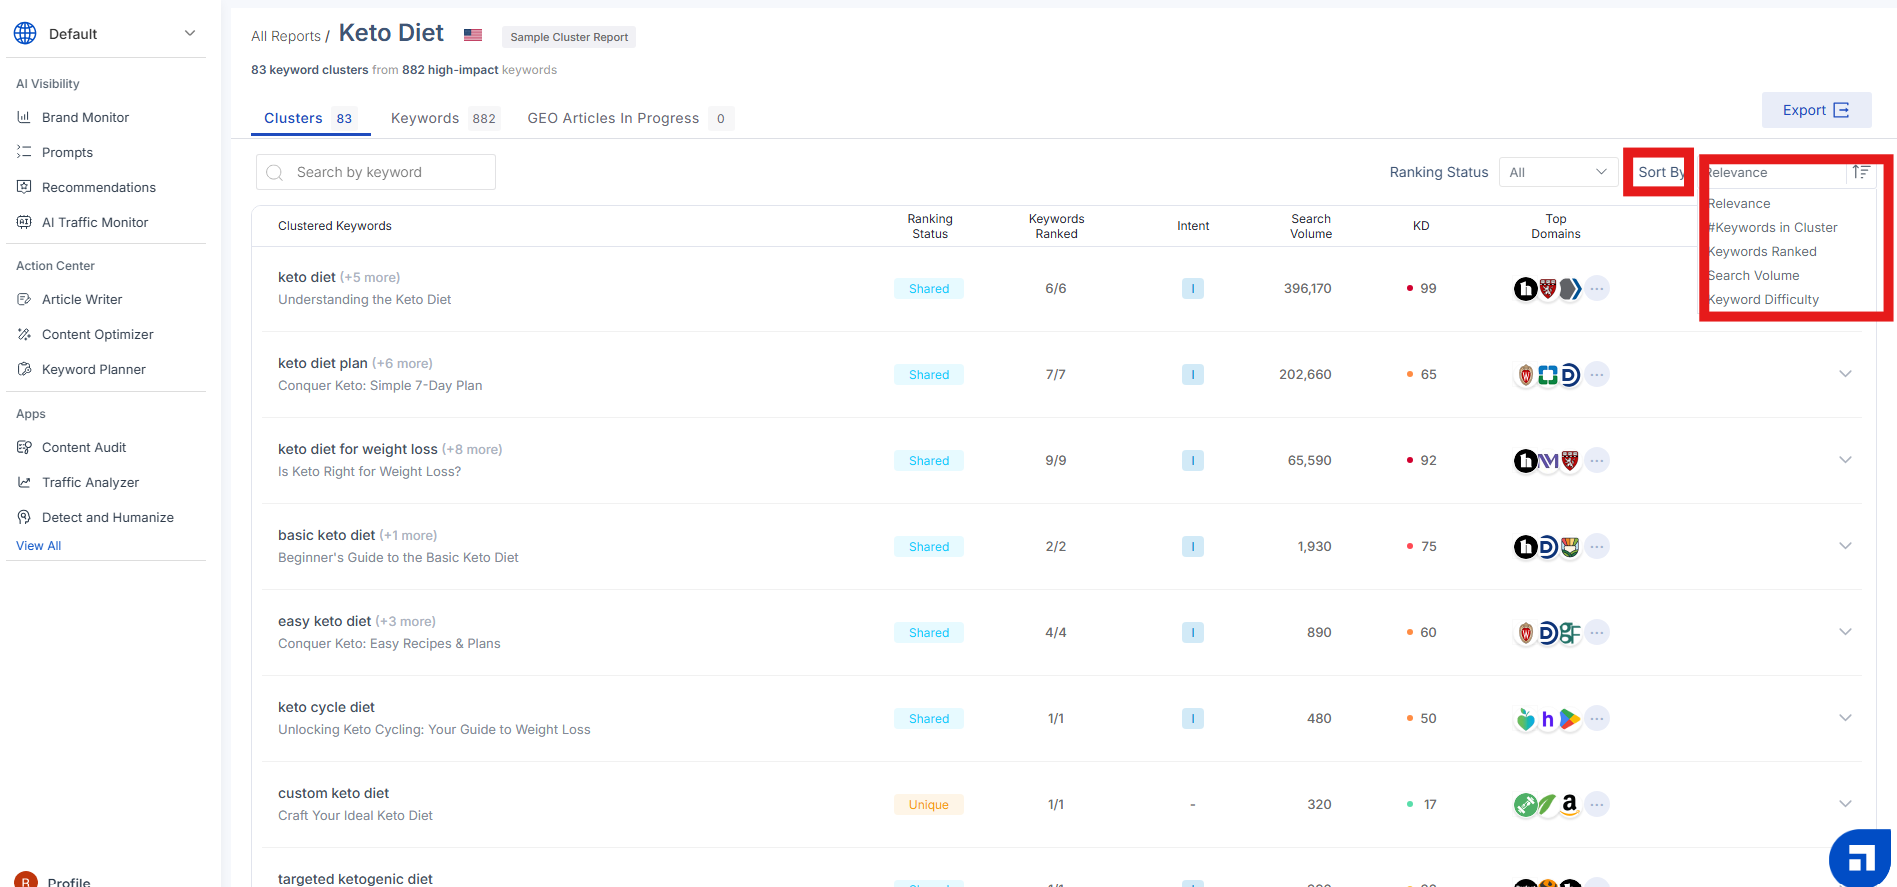The height and width of the screenshot is (887, 1897).
Task: Click the Export button
Action: tap(1815, 110)
